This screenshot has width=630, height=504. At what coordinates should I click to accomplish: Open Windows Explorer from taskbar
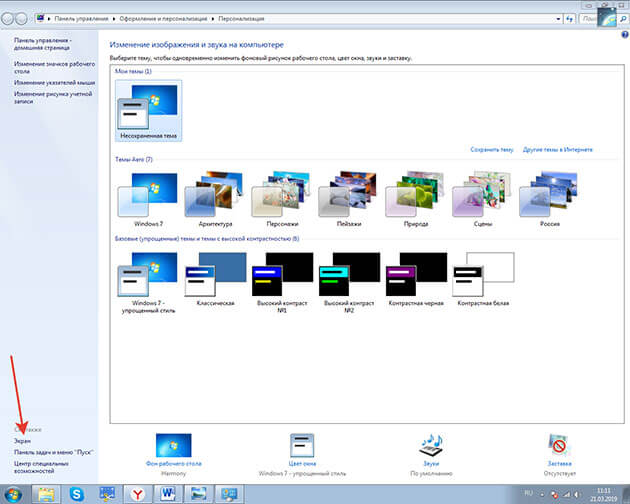pos(46,494)
